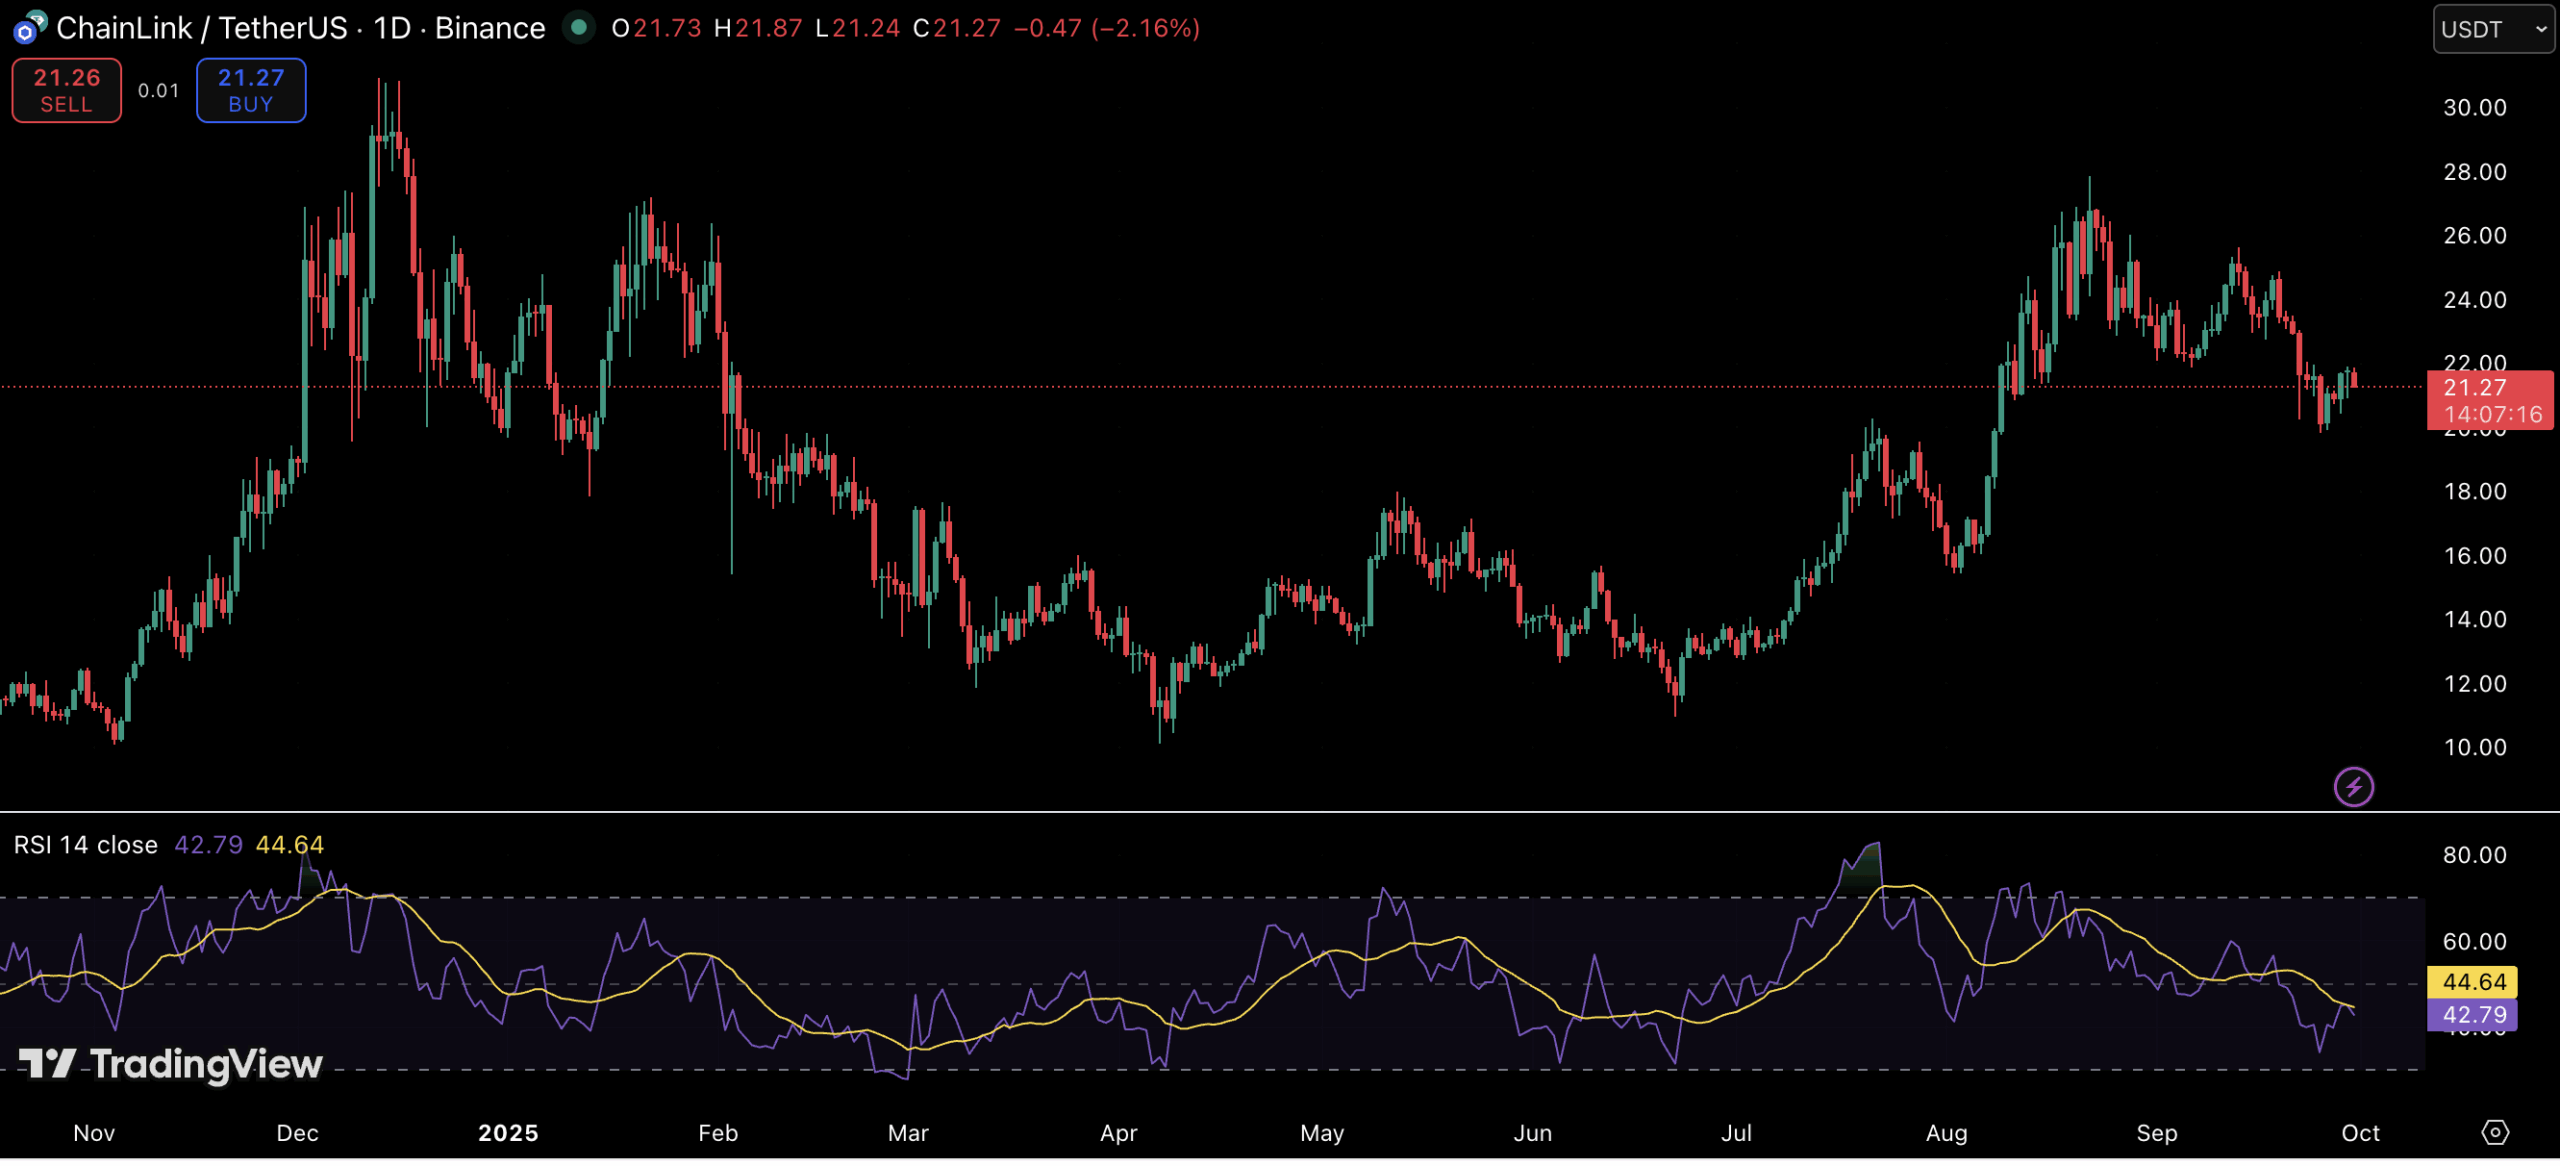Click the purple lightning bolt icon

pos(2353,787)
